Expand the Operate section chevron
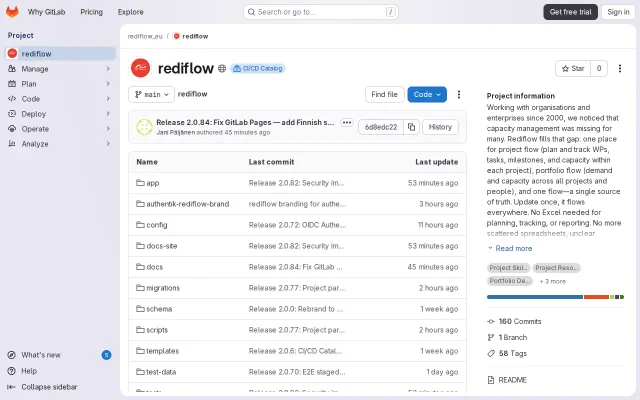The width and height of the screenshot is (640, 400). pos(108,129)
